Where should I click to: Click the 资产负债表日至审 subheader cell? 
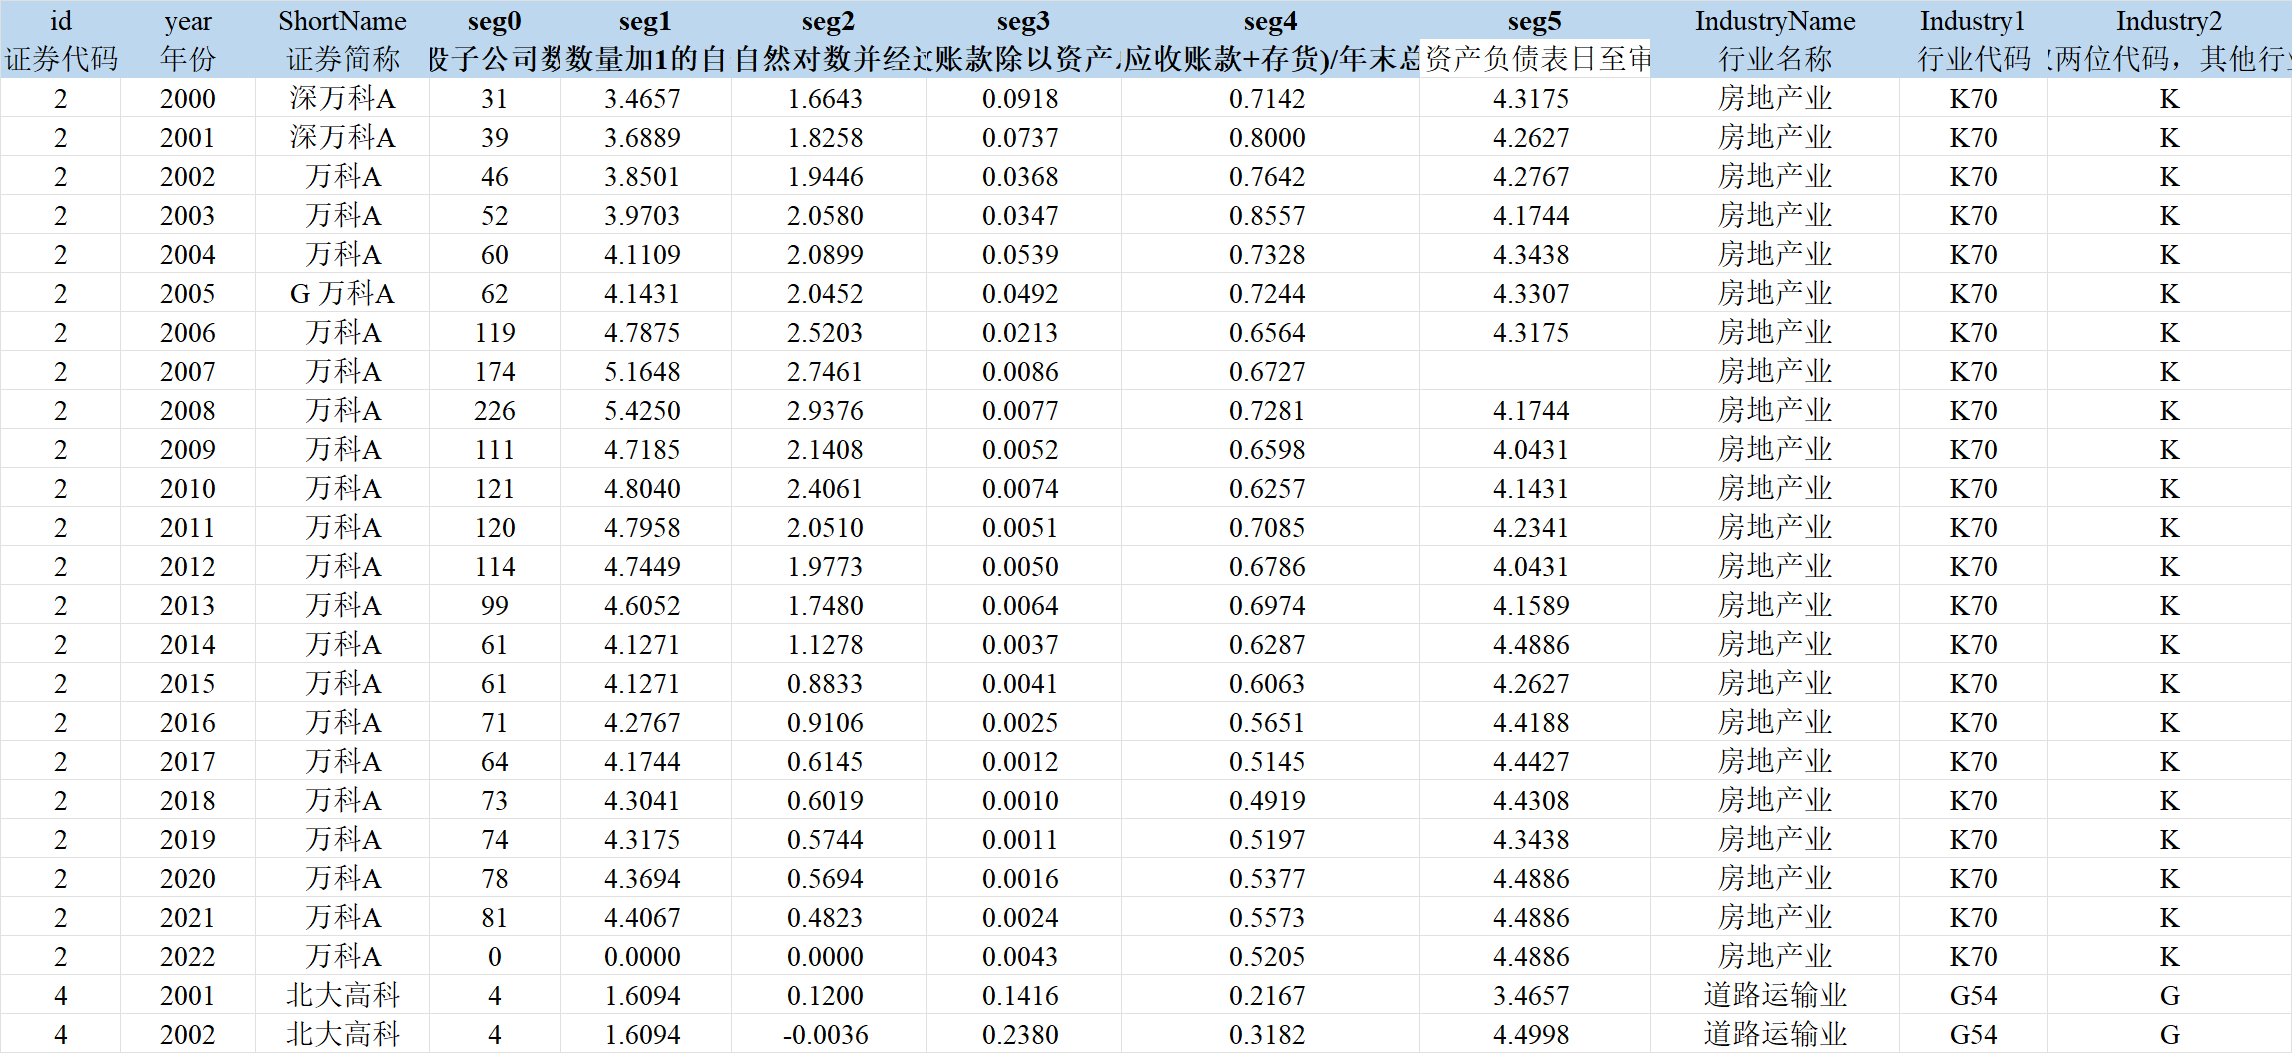click(1534, 59)
